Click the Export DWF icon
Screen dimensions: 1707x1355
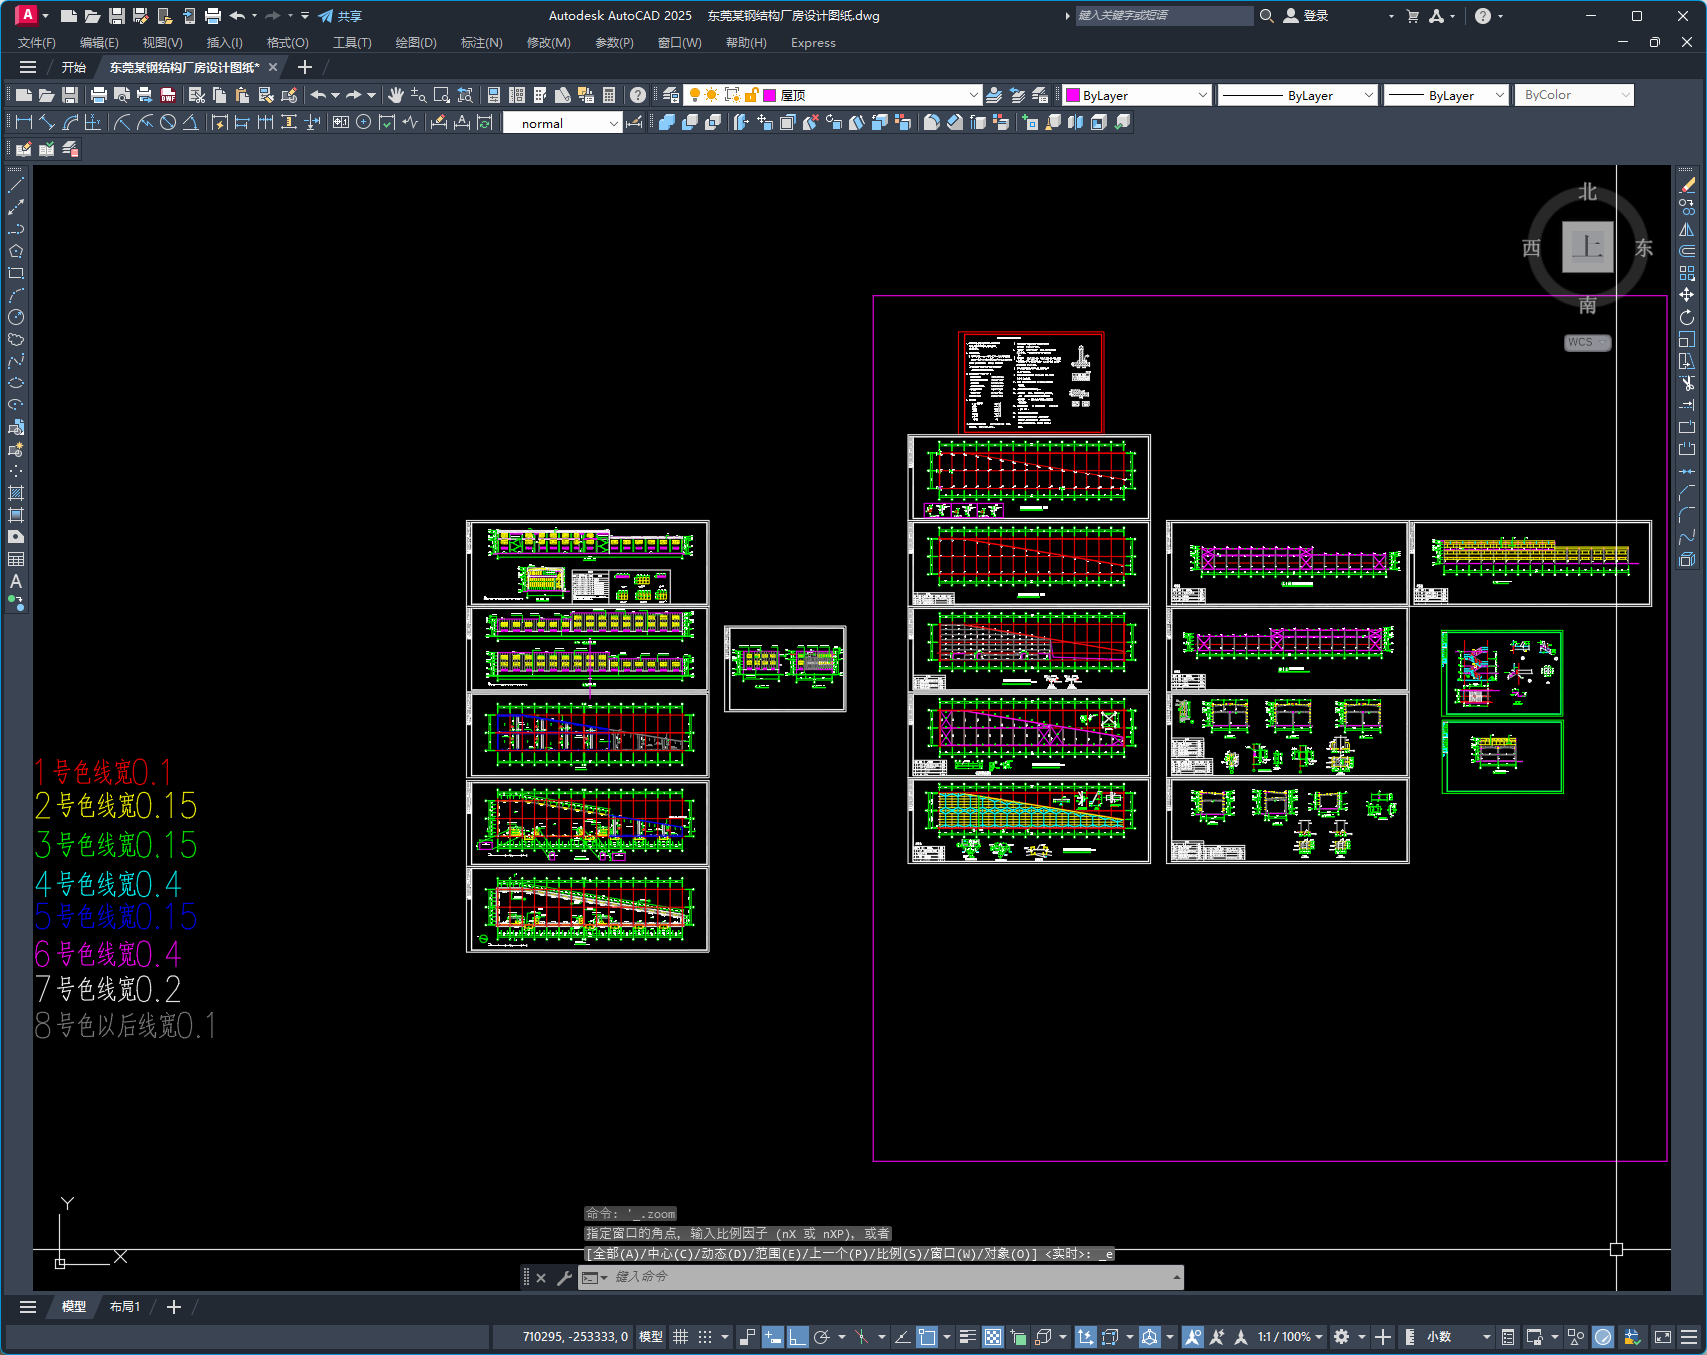click(168, 95)
